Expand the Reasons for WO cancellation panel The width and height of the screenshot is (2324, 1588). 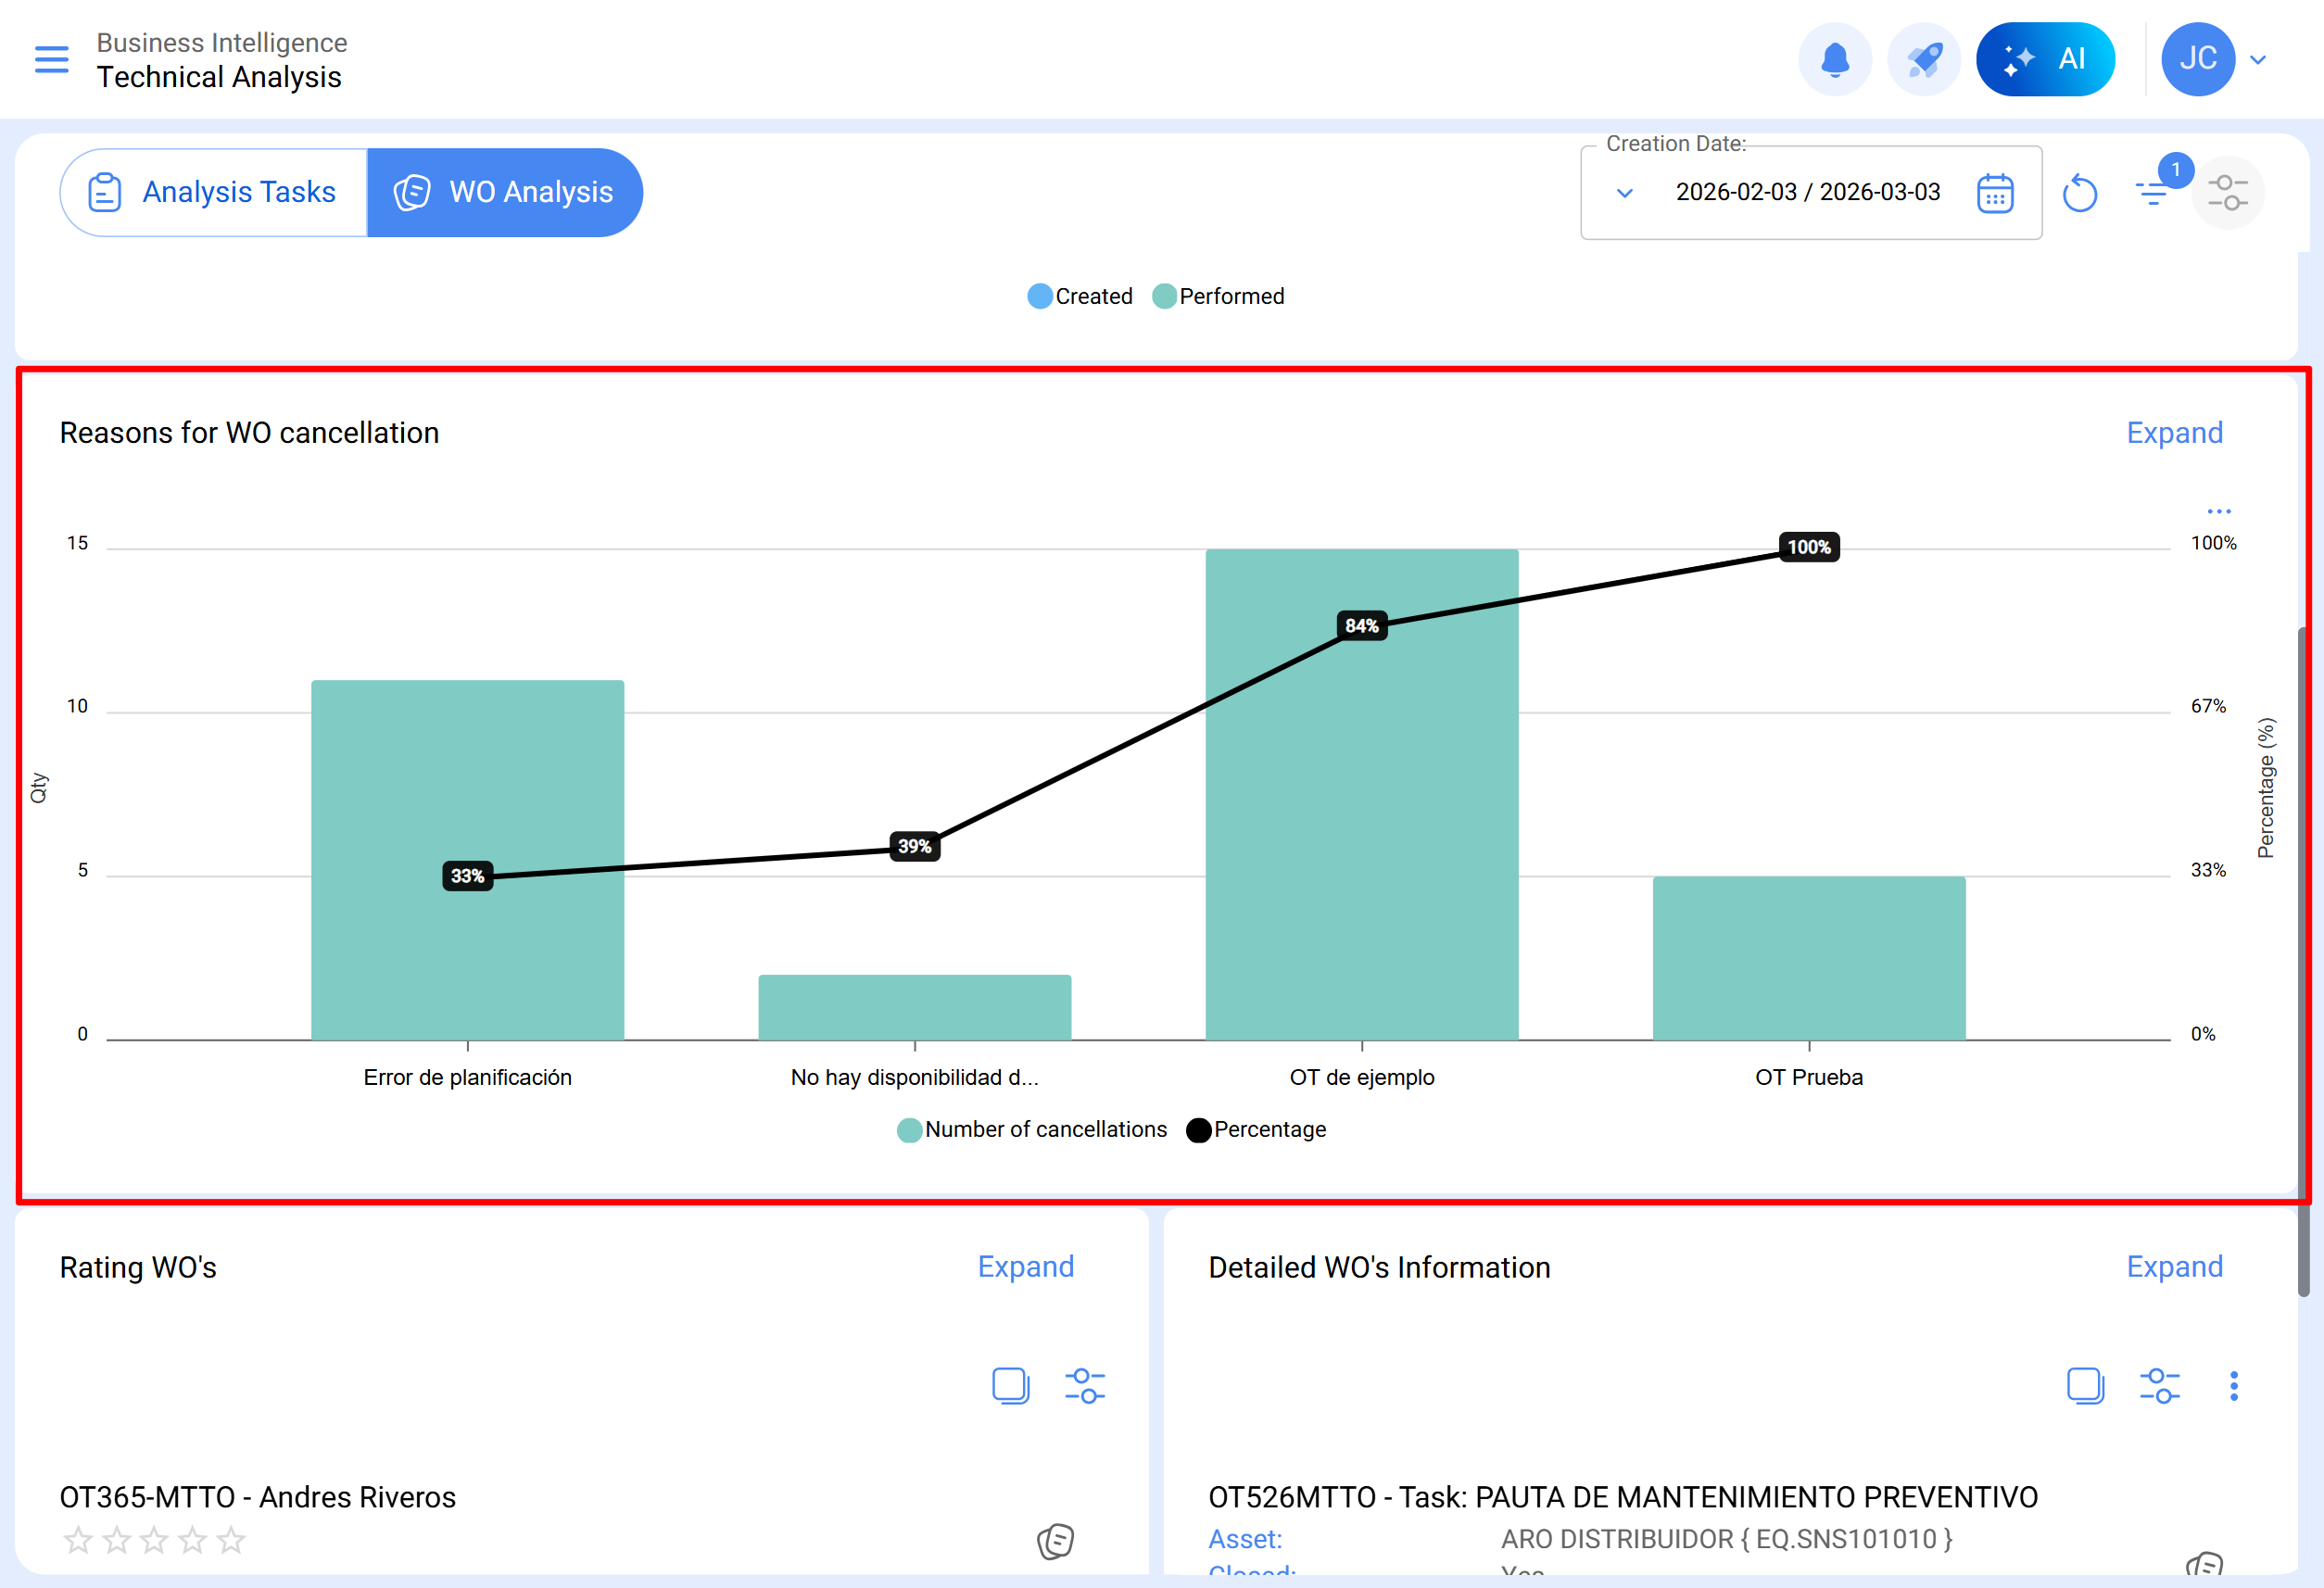pyautogui.click(x=2173, y=433)
